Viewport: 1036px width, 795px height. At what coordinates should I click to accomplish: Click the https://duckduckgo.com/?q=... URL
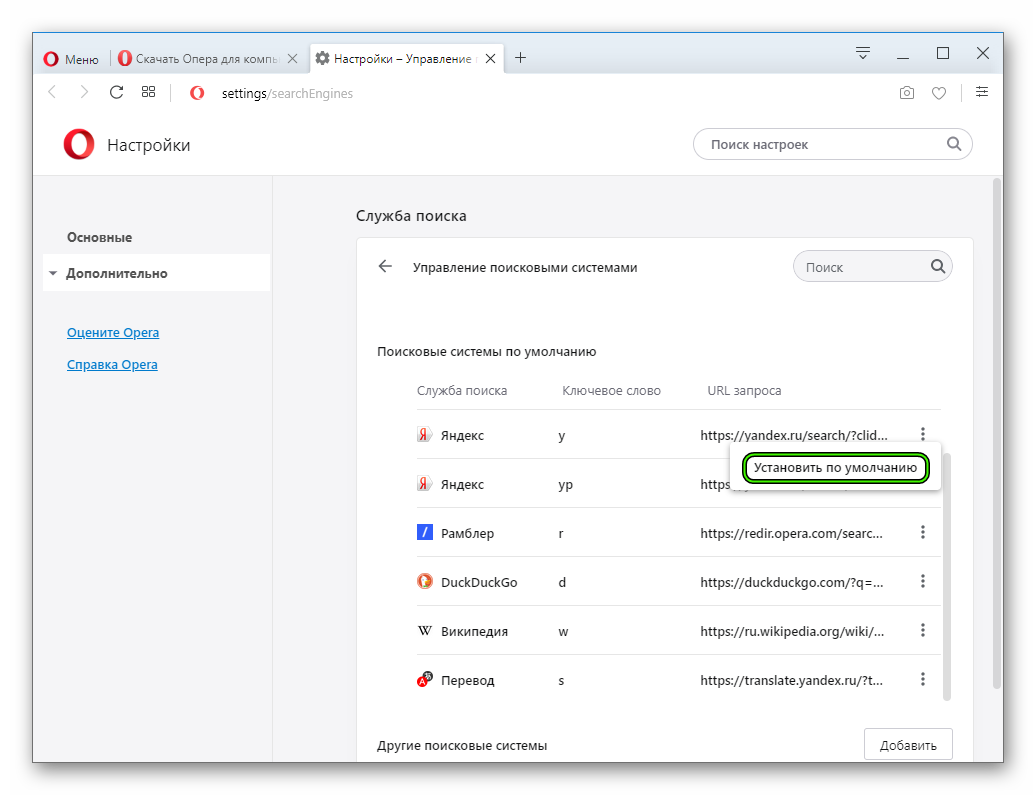(x=792, y=582)
